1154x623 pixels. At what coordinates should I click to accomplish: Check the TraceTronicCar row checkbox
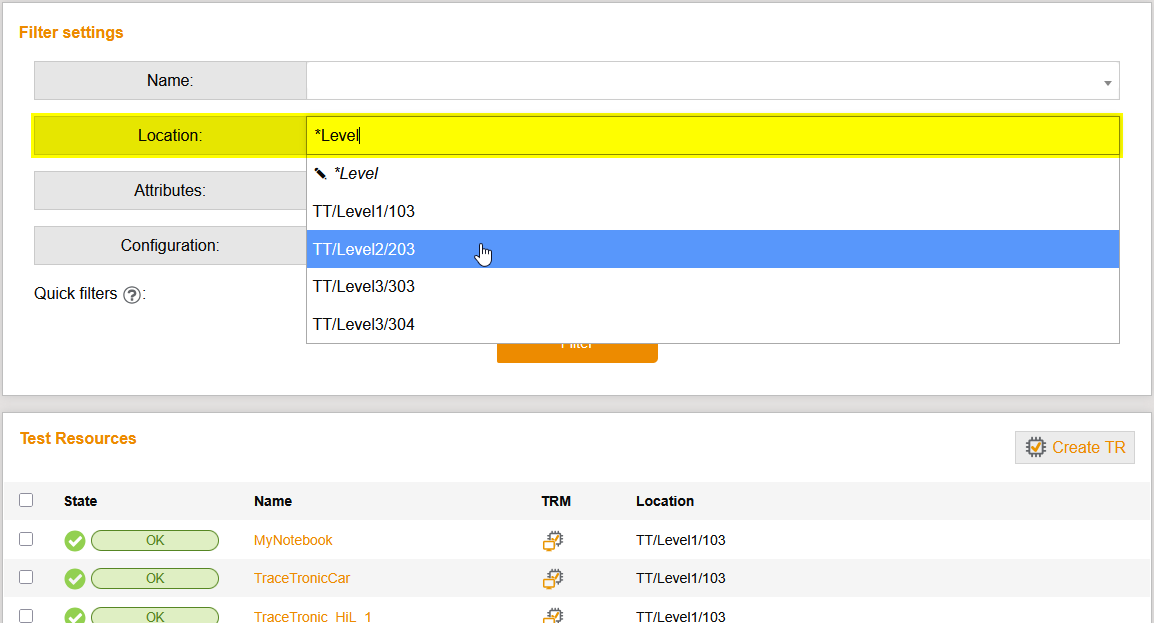click(x=26, y=577)
